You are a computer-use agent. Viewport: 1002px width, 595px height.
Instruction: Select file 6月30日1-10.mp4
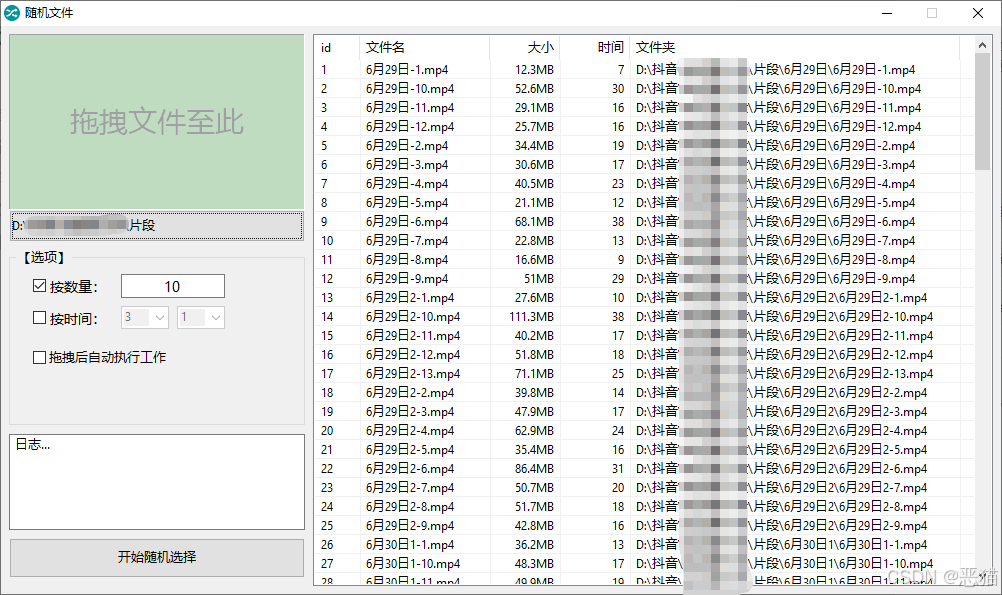pyautogui.click(x=413, y=564)
